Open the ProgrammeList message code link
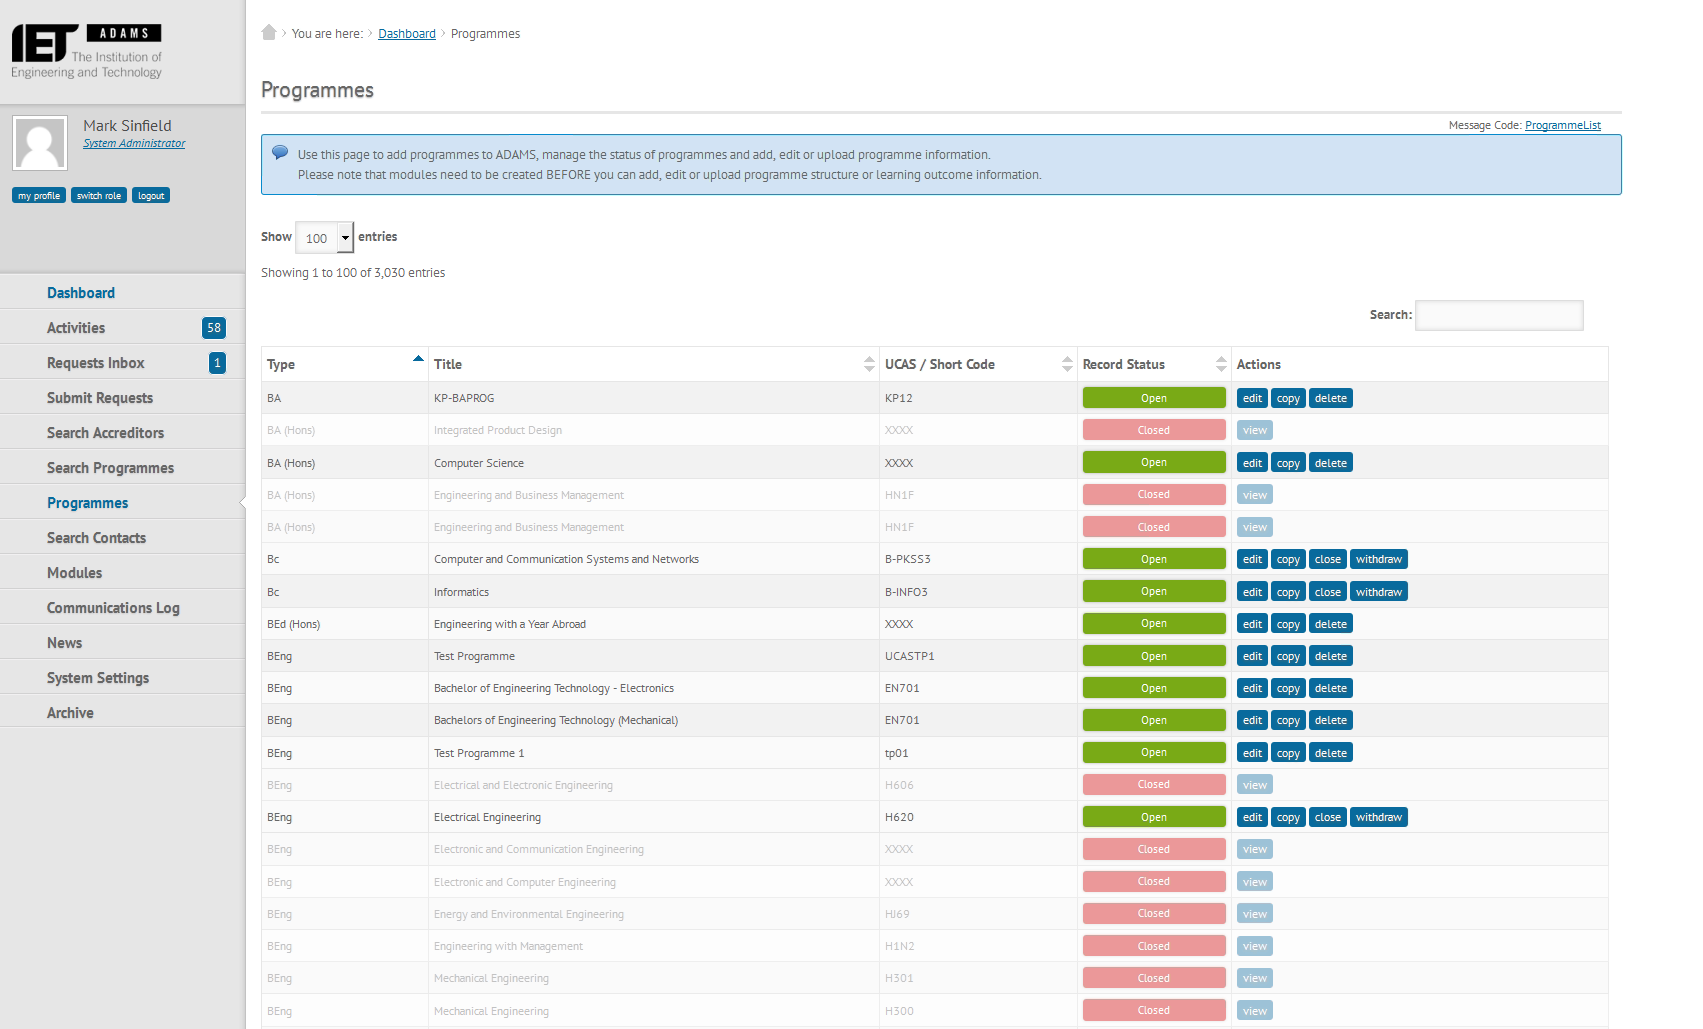This screenshot has width=1703, height=1029. click(1562, 126)
